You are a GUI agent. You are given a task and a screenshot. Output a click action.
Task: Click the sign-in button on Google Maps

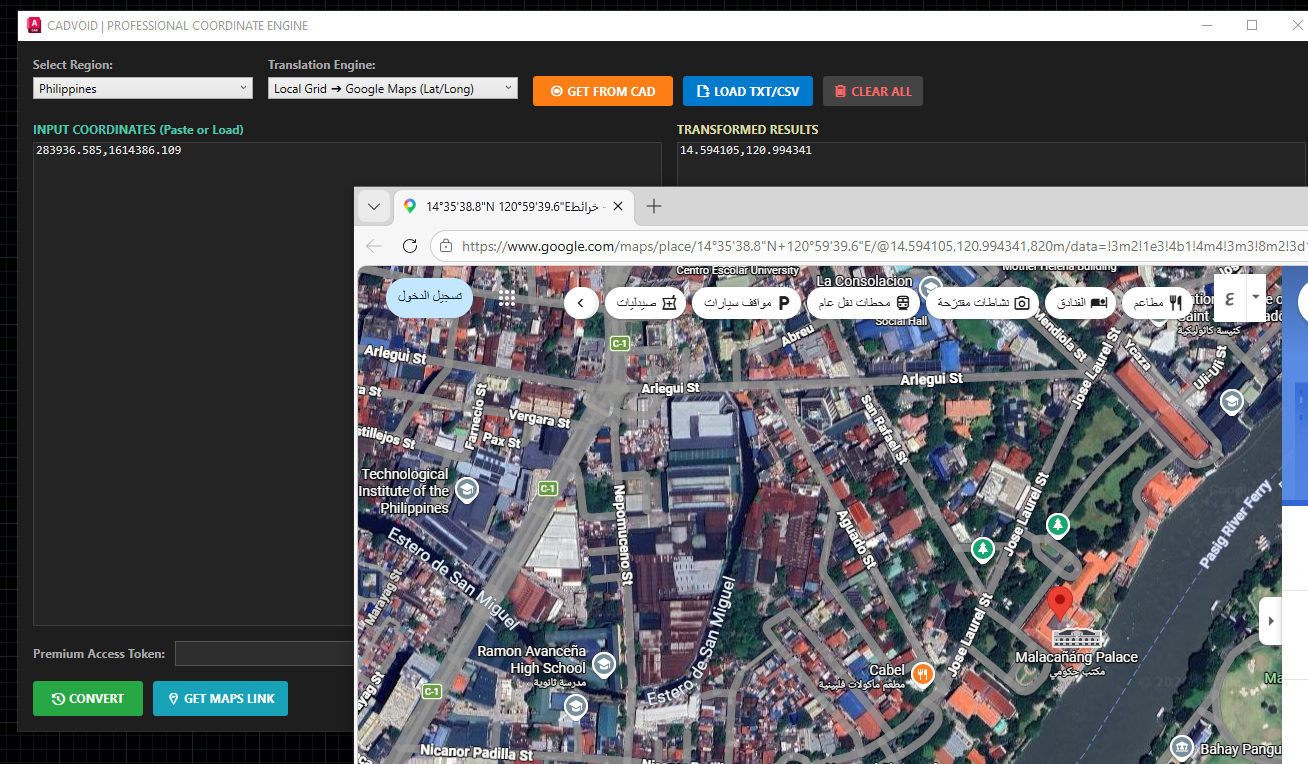coord(430,297)
